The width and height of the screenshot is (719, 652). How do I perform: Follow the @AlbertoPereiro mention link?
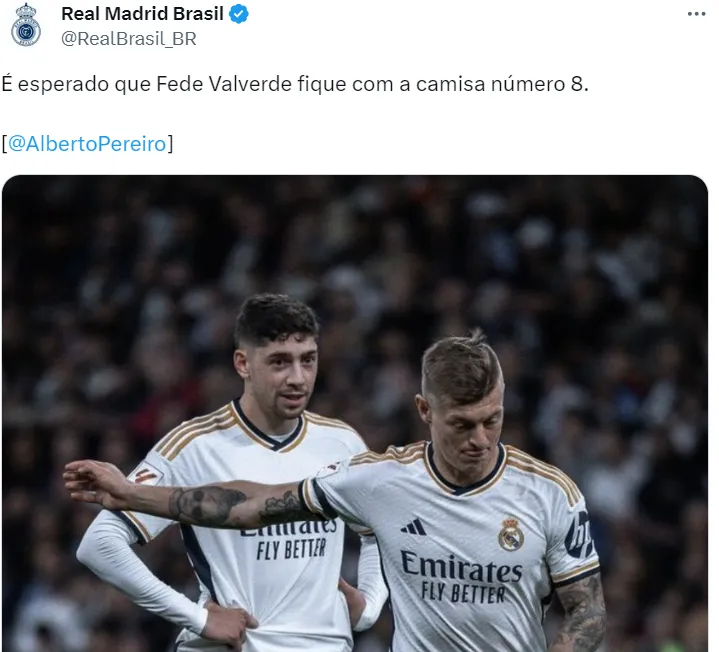pyautogui.click(x=87, y=144)
